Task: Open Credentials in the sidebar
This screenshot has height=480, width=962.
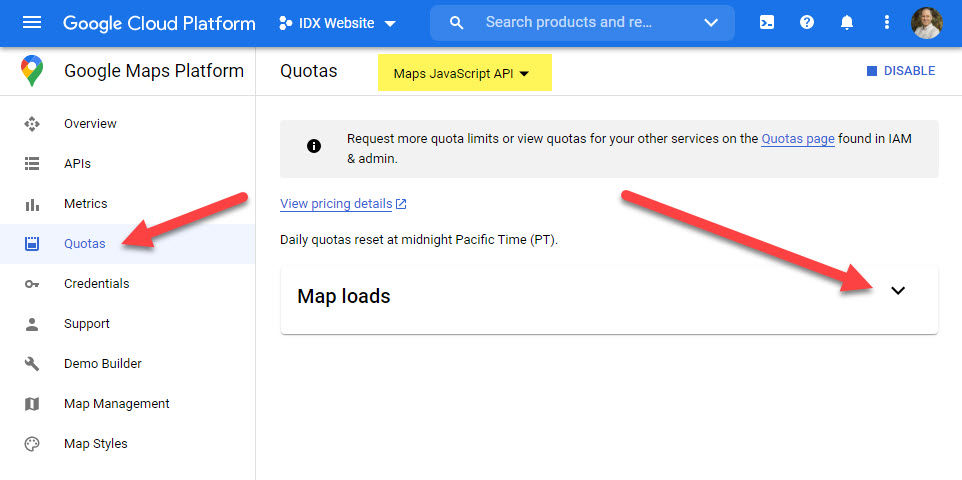Action: (96, 284)
